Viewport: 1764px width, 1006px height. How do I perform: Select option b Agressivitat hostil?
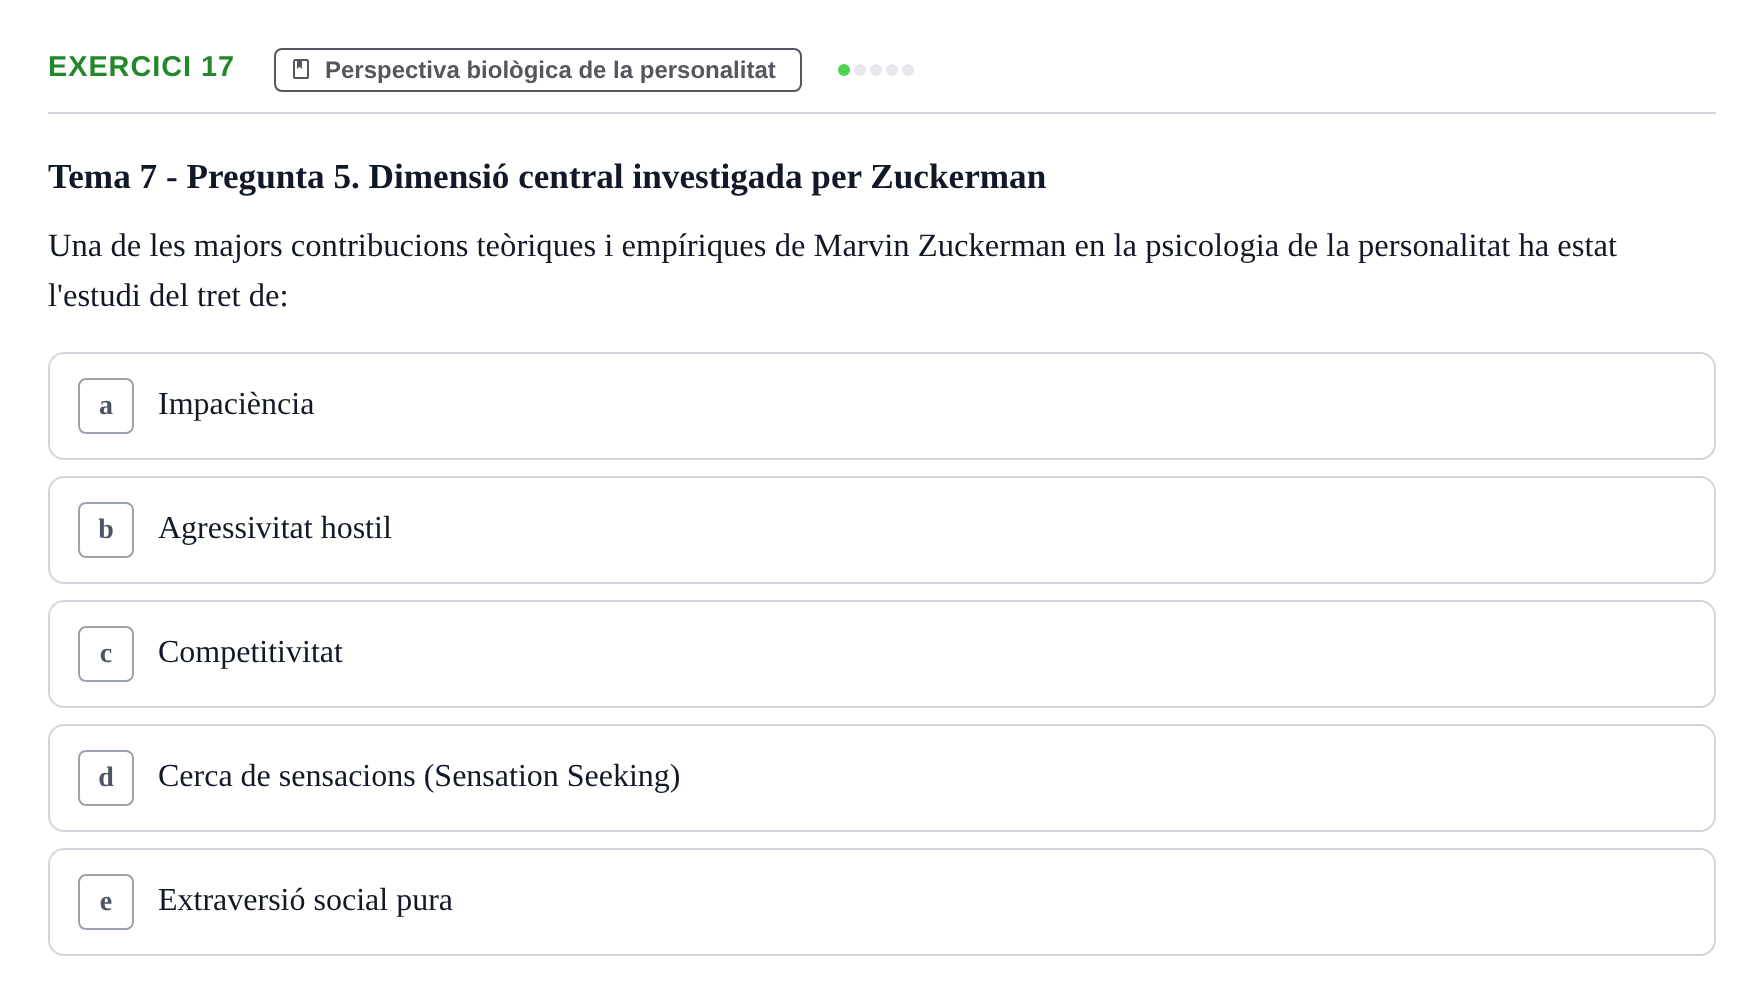(x=882, y=530)
